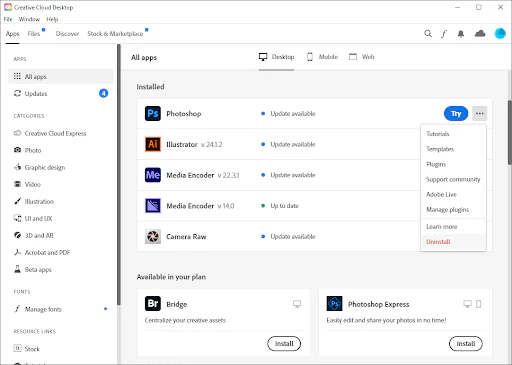Open the account profile avatar
512x365 pixels.
click(500, 33)
